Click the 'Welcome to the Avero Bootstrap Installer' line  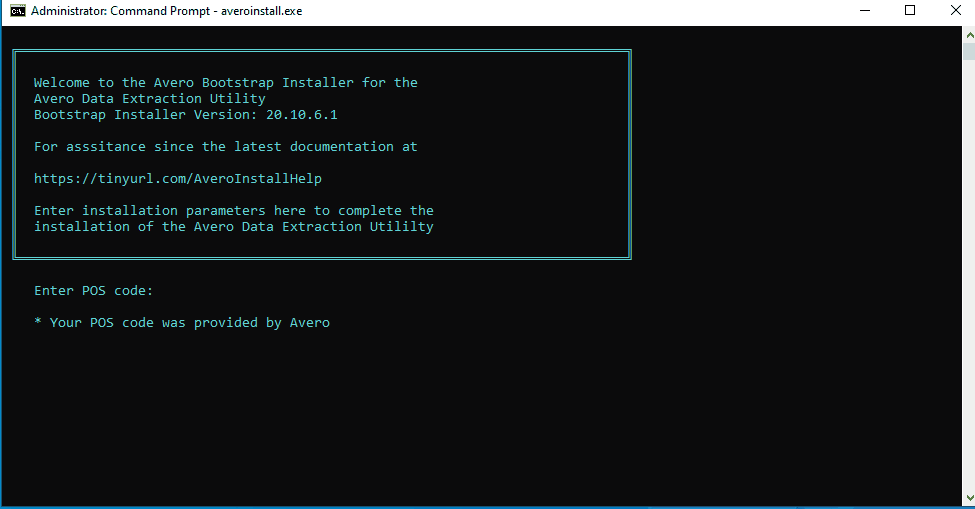pos(225,83)
